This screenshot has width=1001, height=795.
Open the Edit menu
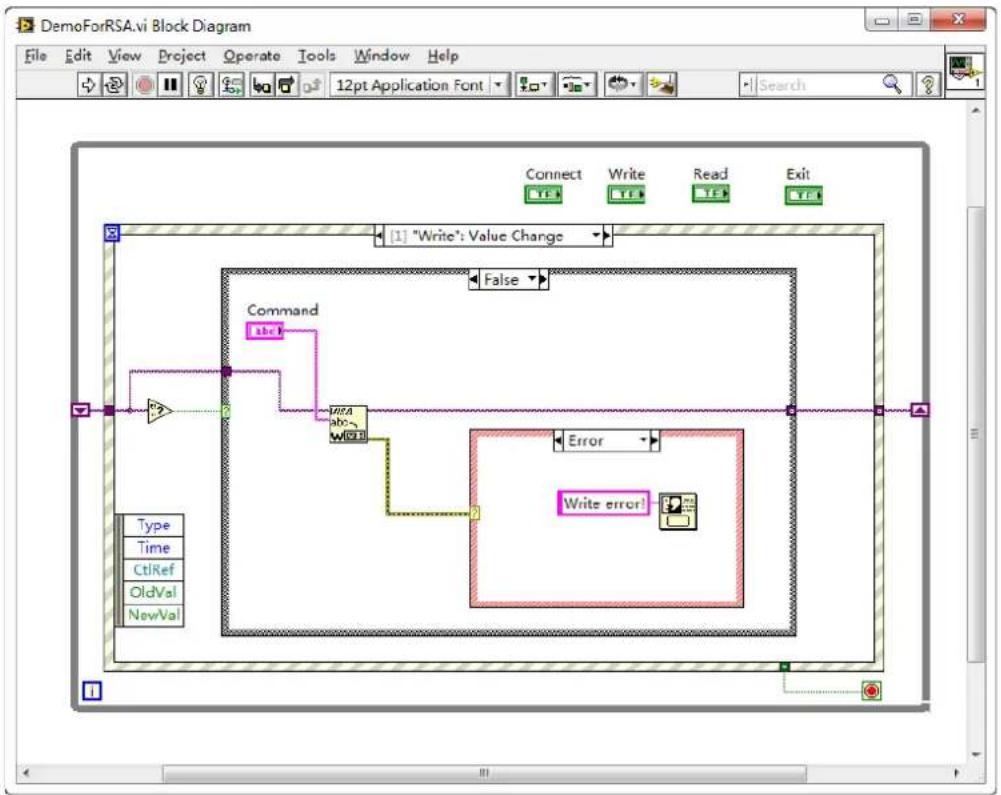tap(78, 56)
